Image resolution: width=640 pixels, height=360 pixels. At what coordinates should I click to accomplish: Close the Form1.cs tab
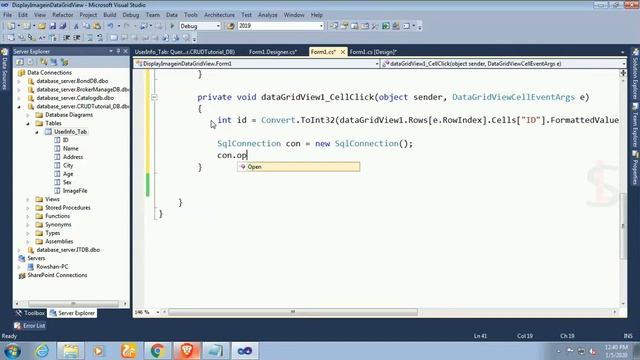click(343, 52)
